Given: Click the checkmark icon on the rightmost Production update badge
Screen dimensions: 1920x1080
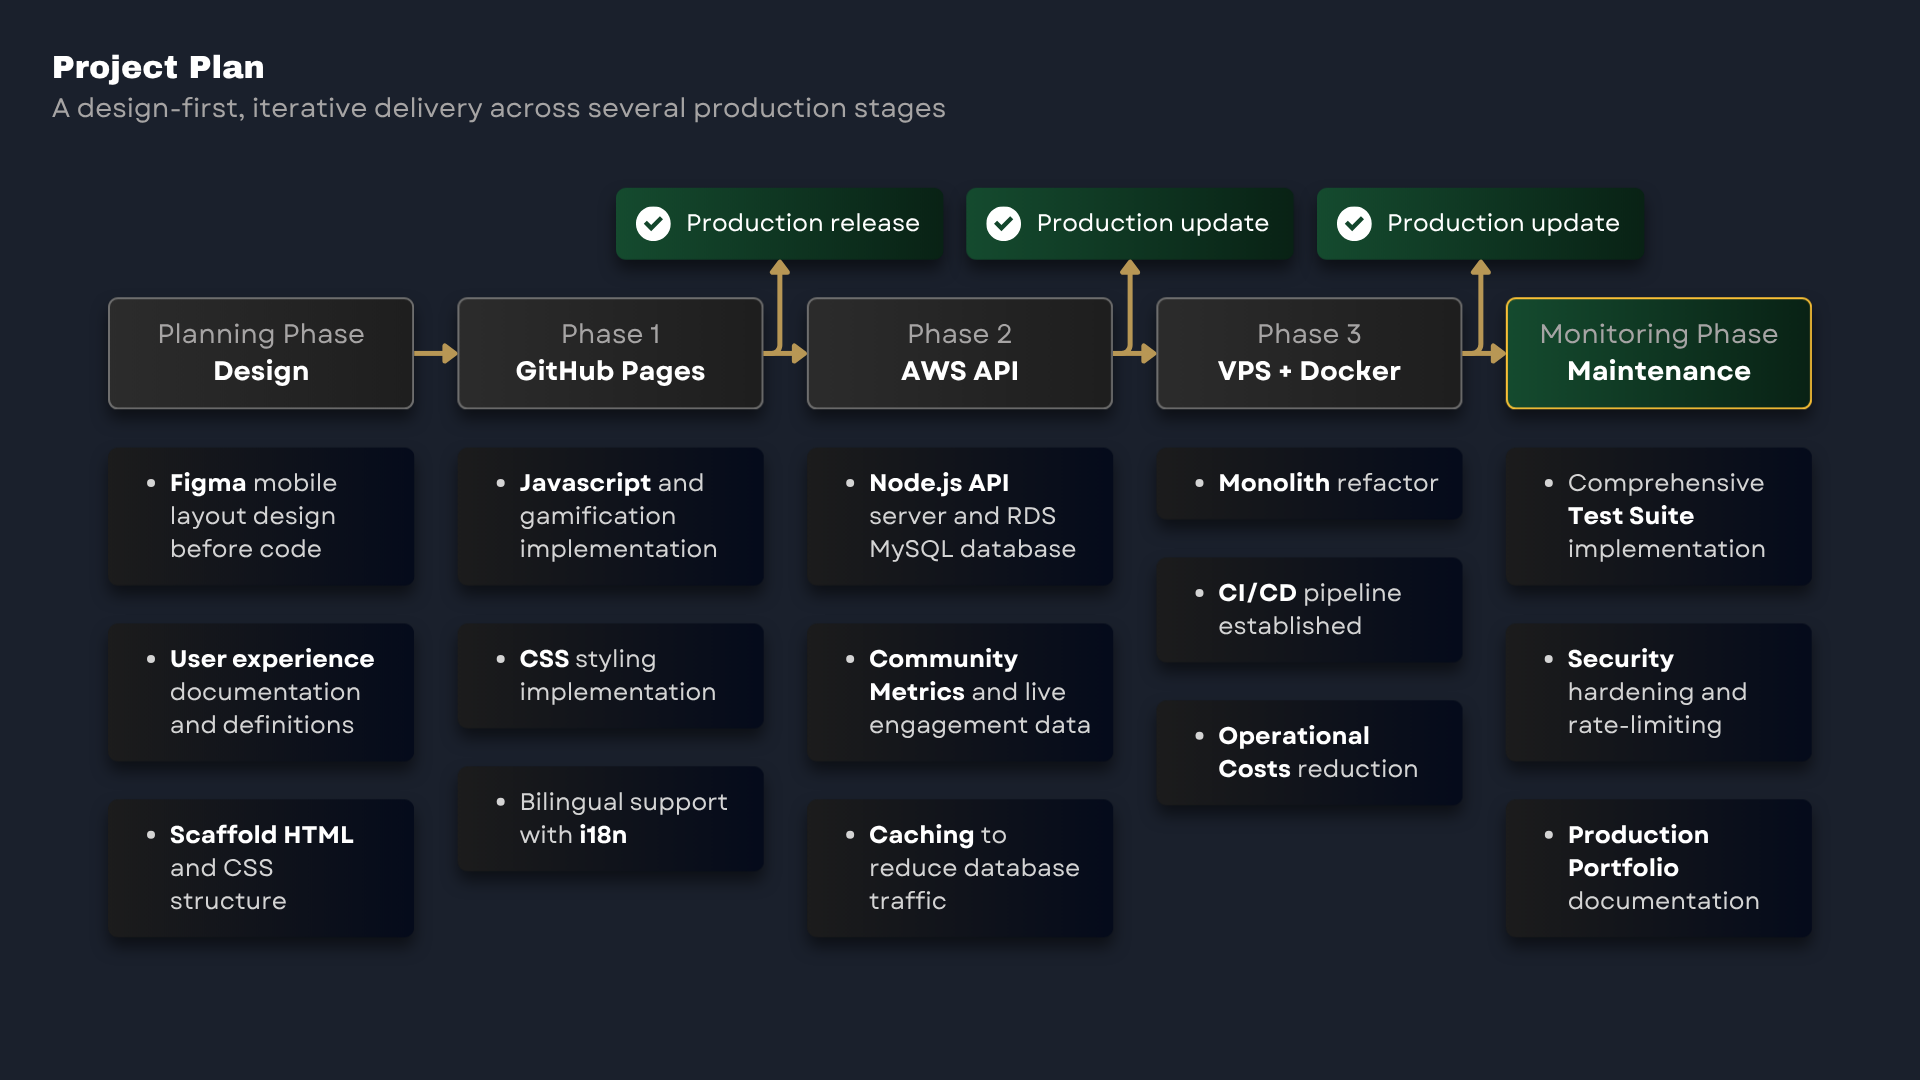Looking at the screenshot, I should click(x=1354, y=223).
